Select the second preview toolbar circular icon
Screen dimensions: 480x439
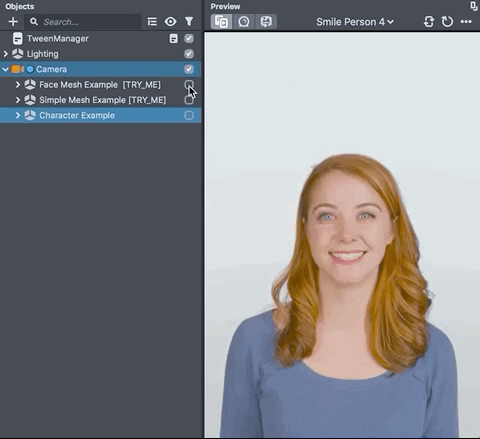[x=244, y=22]
